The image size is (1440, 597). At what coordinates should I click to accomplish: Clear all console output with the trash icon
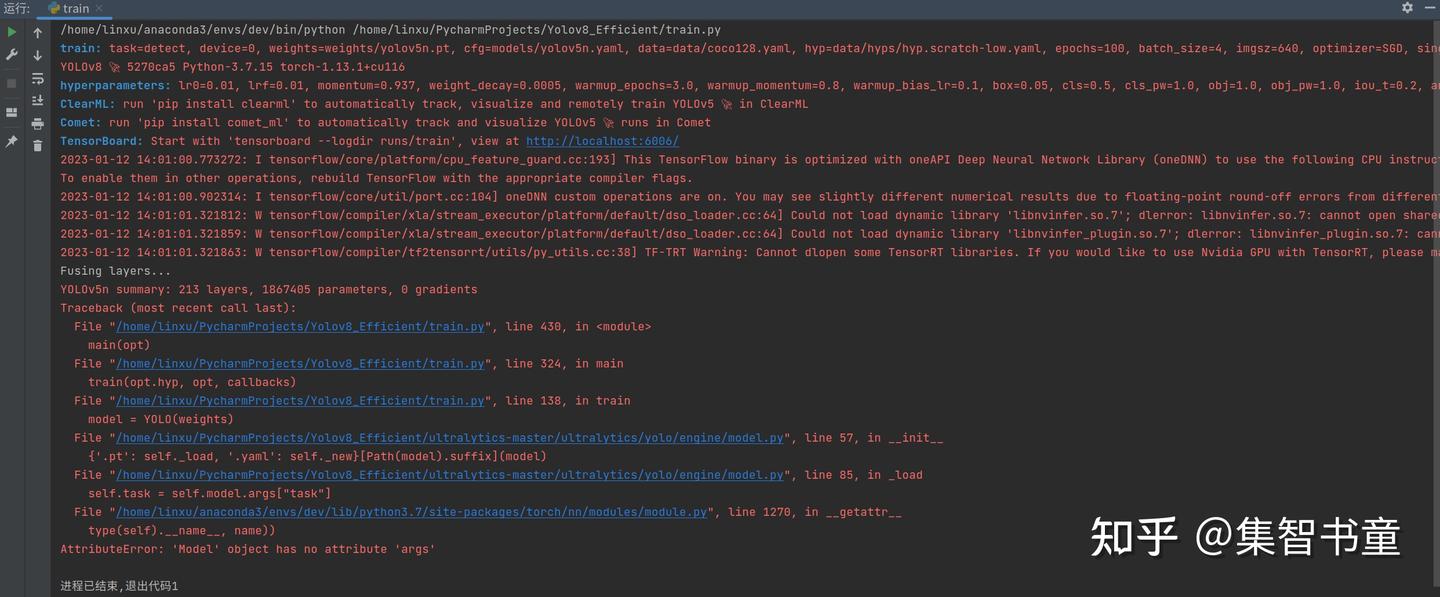click(x=38, y=146)
